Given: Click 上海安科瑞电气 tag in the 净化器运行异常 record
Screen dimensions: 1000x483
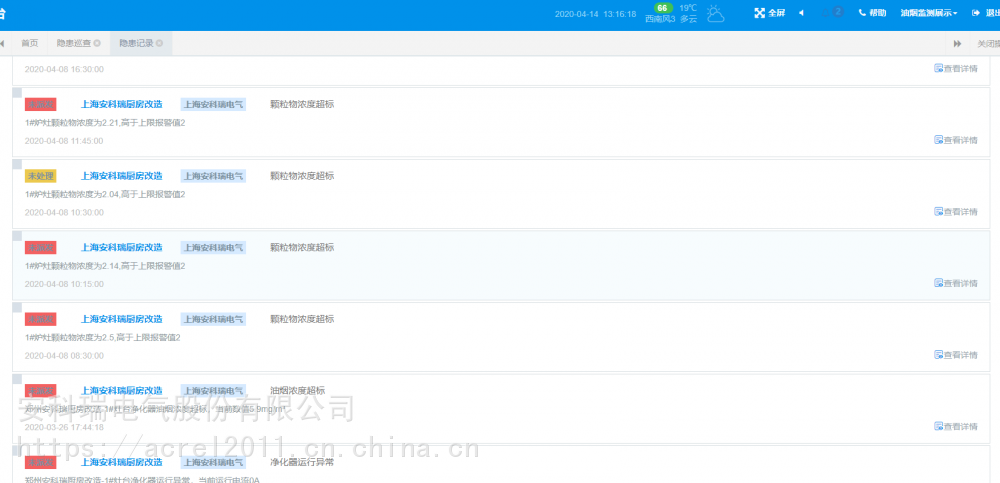Looking at the screenshot, I should [x=213, y=462].
